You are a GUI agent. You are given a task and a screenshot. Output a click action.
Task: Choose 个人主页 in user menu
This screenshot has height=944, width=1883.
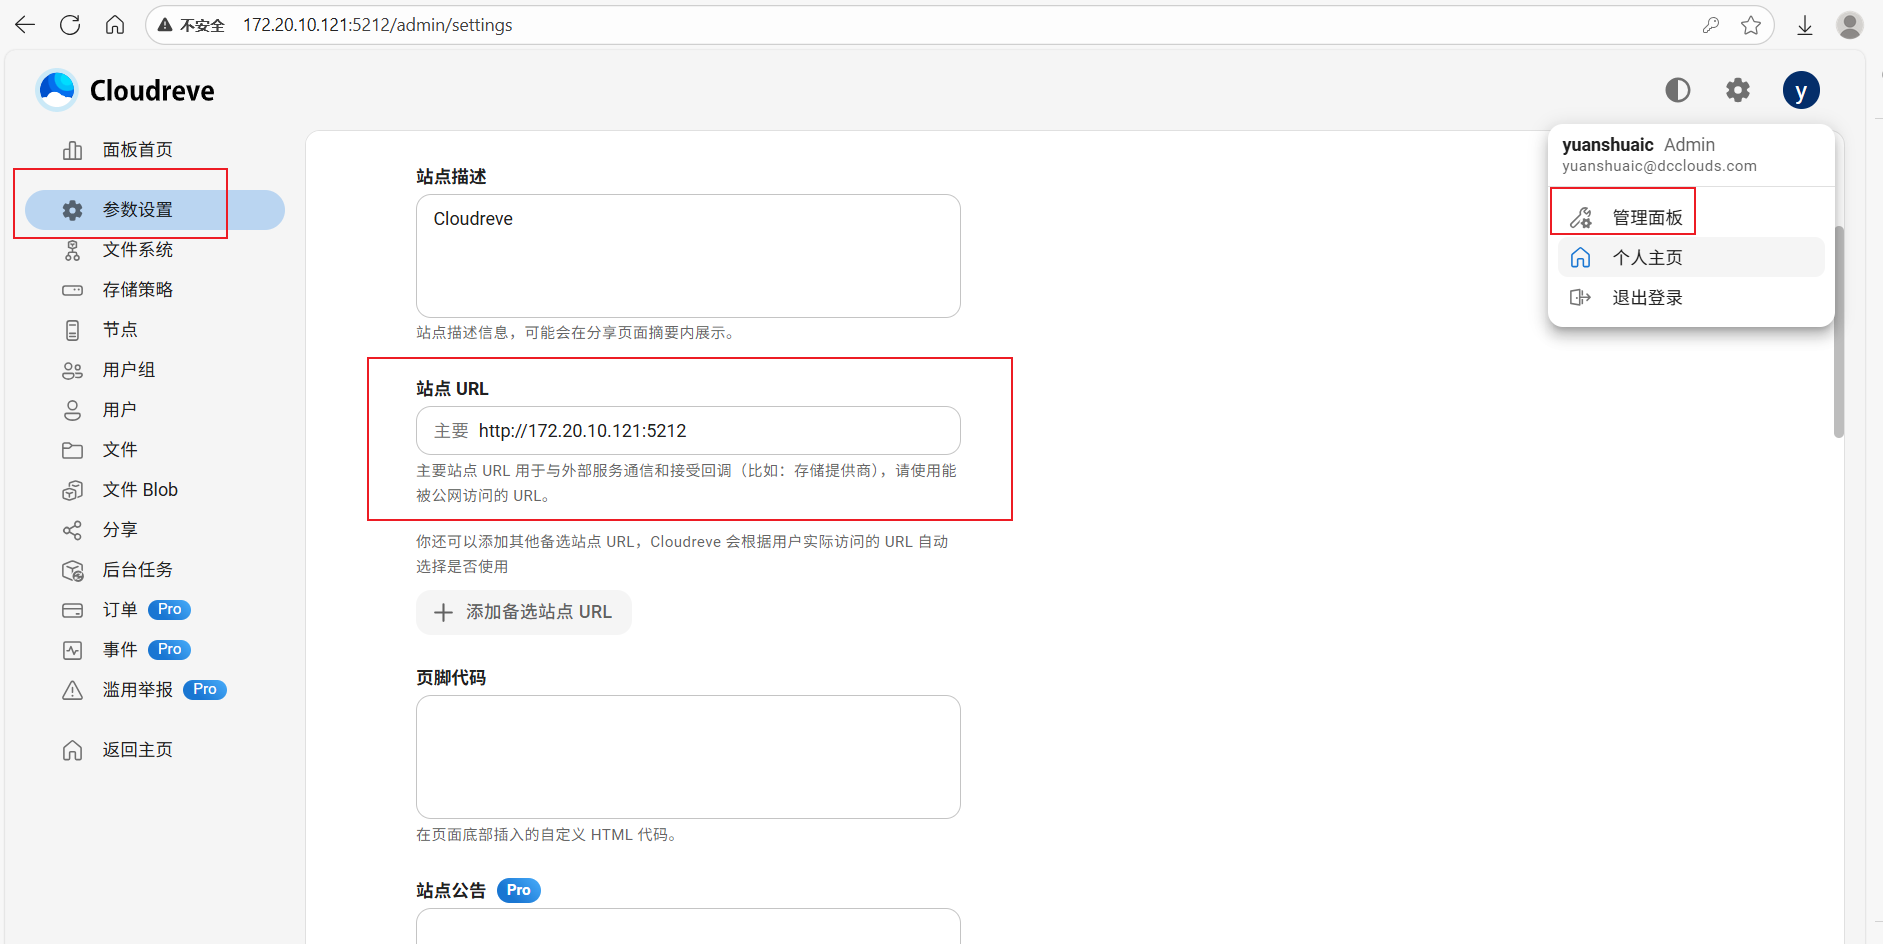pos(1691,257)
